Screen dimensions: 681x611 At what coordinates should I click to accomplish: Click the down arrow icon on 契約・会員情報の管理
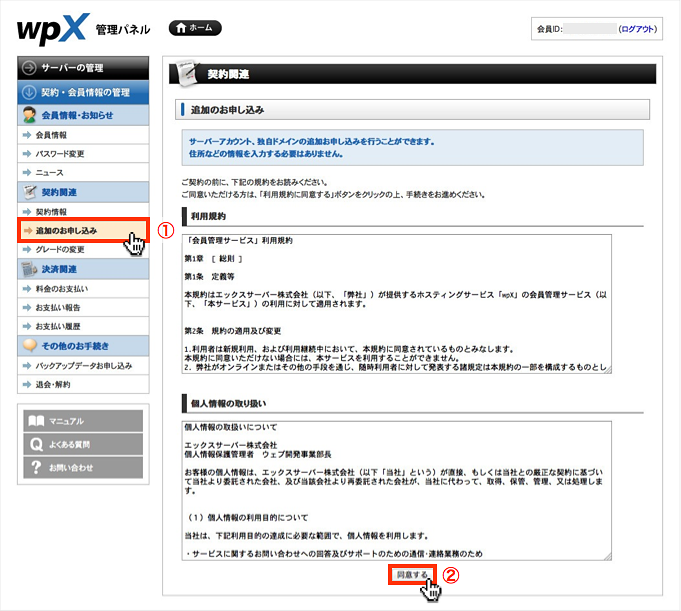(x=29, y=92)
